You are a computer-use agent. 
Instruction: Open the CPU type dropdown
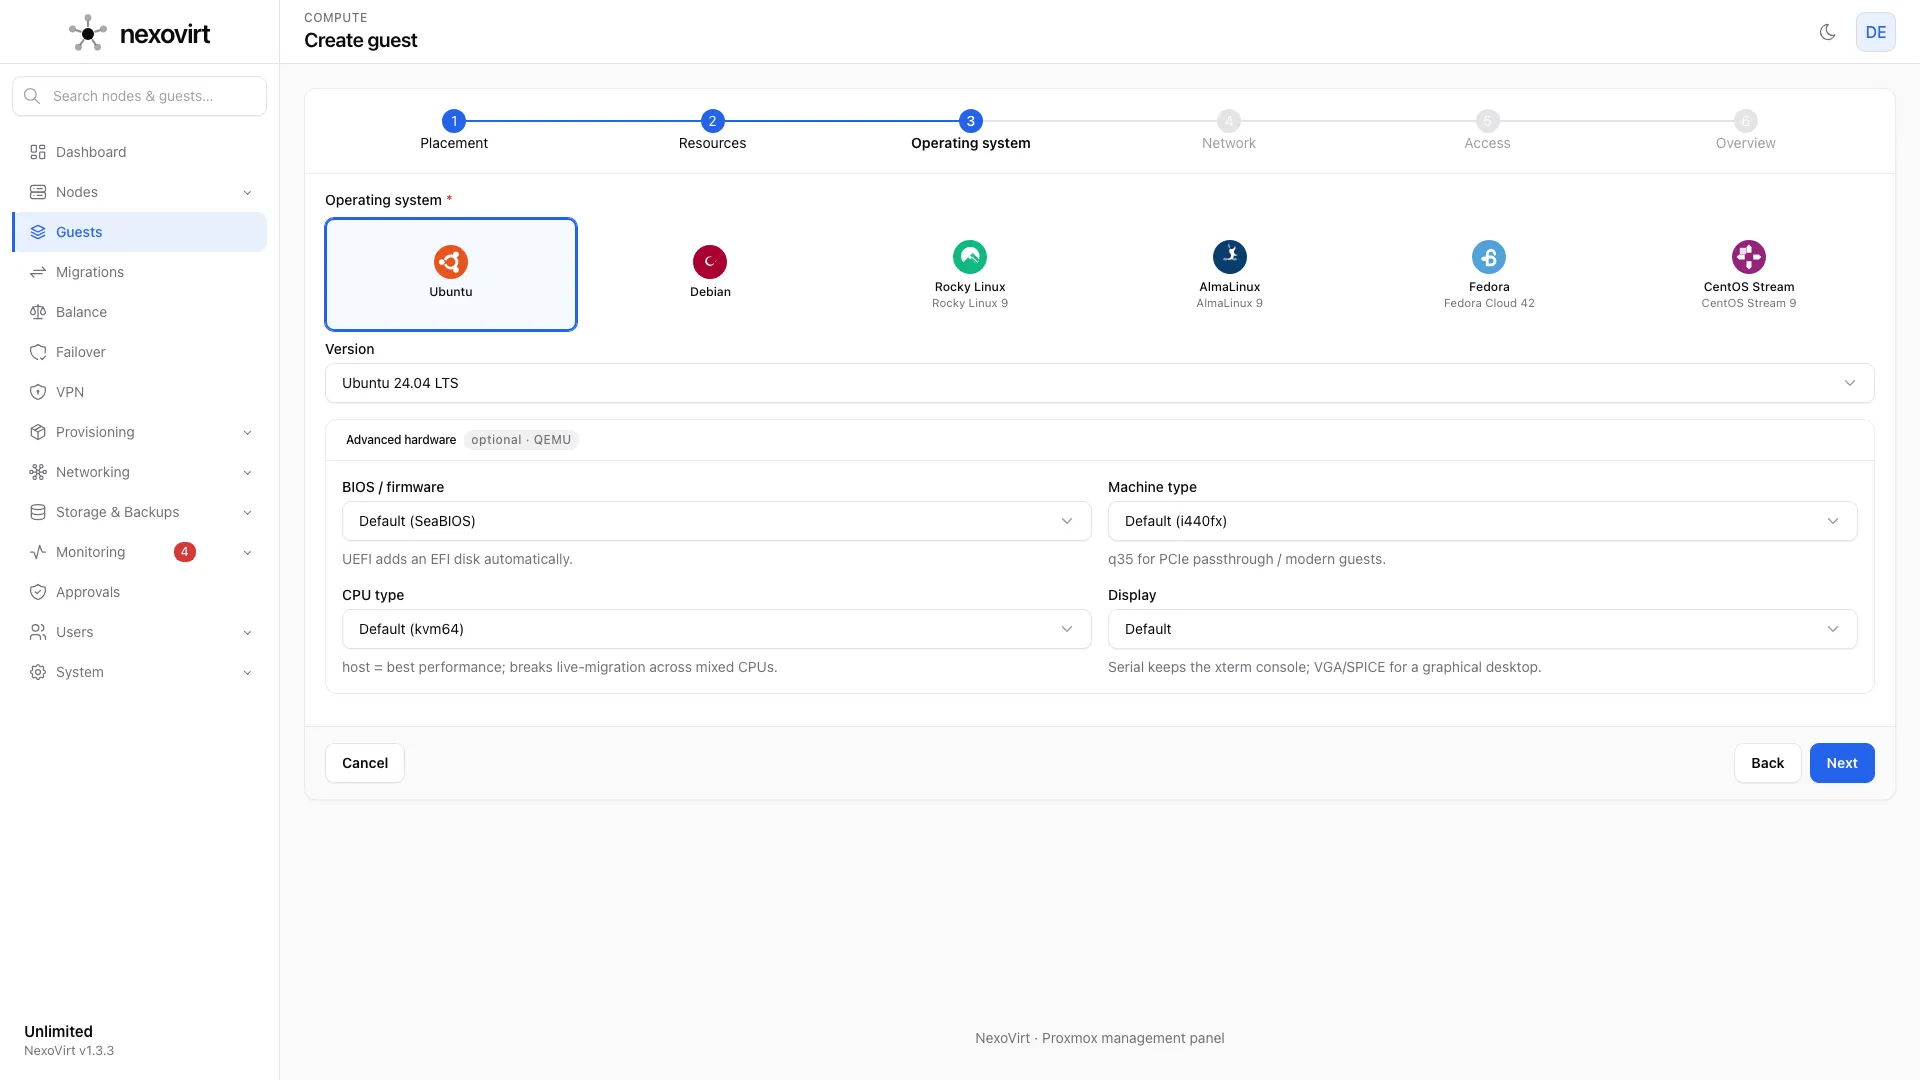coord(716,629)
